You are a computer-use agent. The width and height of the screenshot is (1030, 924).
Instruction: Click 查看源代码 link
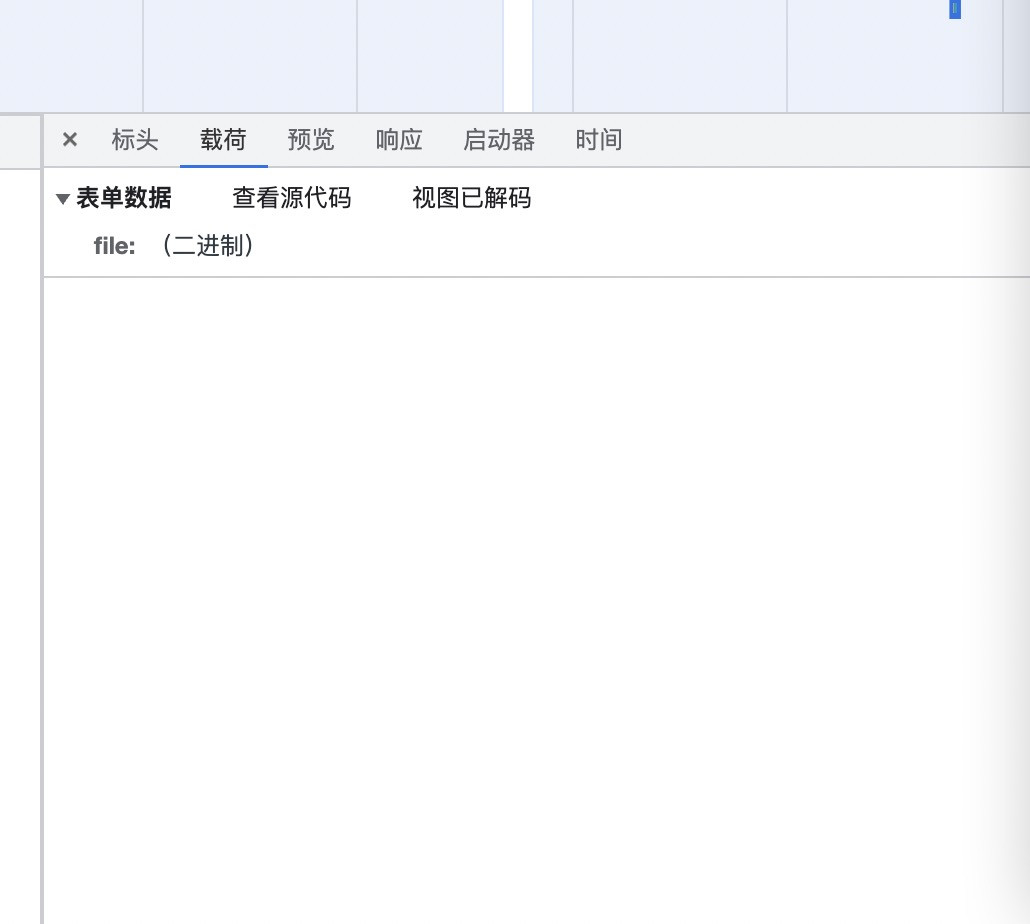click(x=292, y=198)
